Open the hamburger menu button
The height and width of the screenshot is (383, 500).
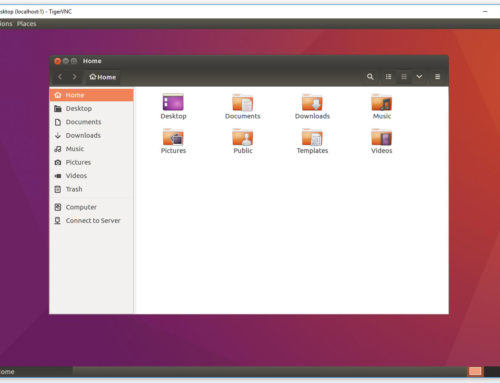437,77
